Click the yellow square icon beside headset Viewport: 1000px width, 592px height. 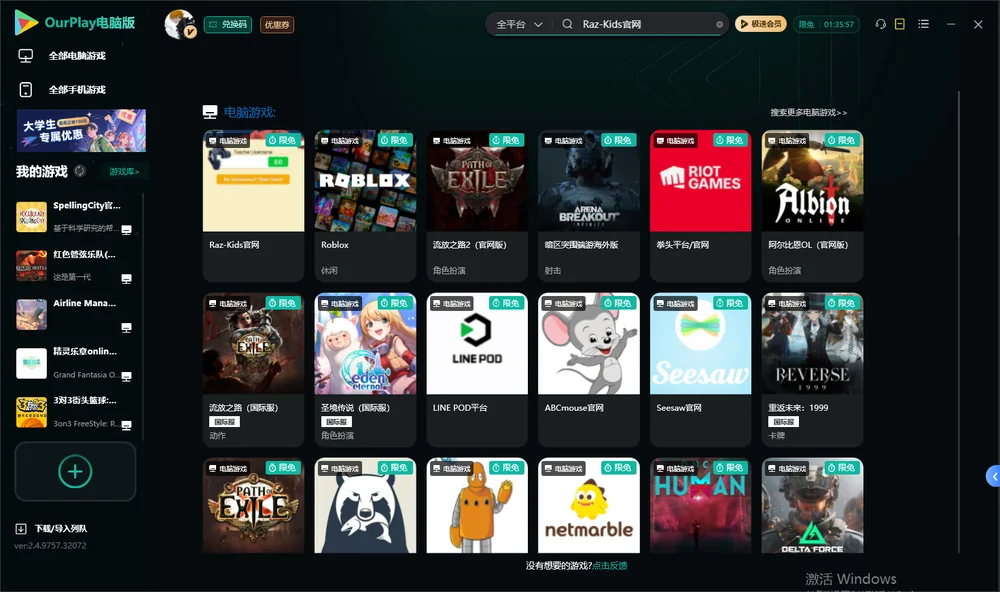pos(900,24)
